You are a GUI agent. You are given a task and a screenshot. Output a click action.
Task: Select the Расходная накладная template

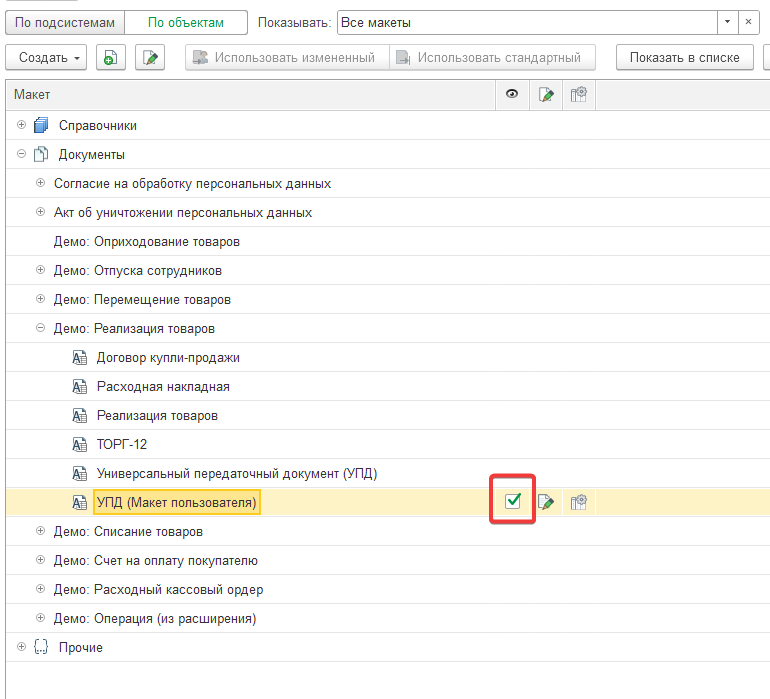pyautogui.click(x=163, y=386)
